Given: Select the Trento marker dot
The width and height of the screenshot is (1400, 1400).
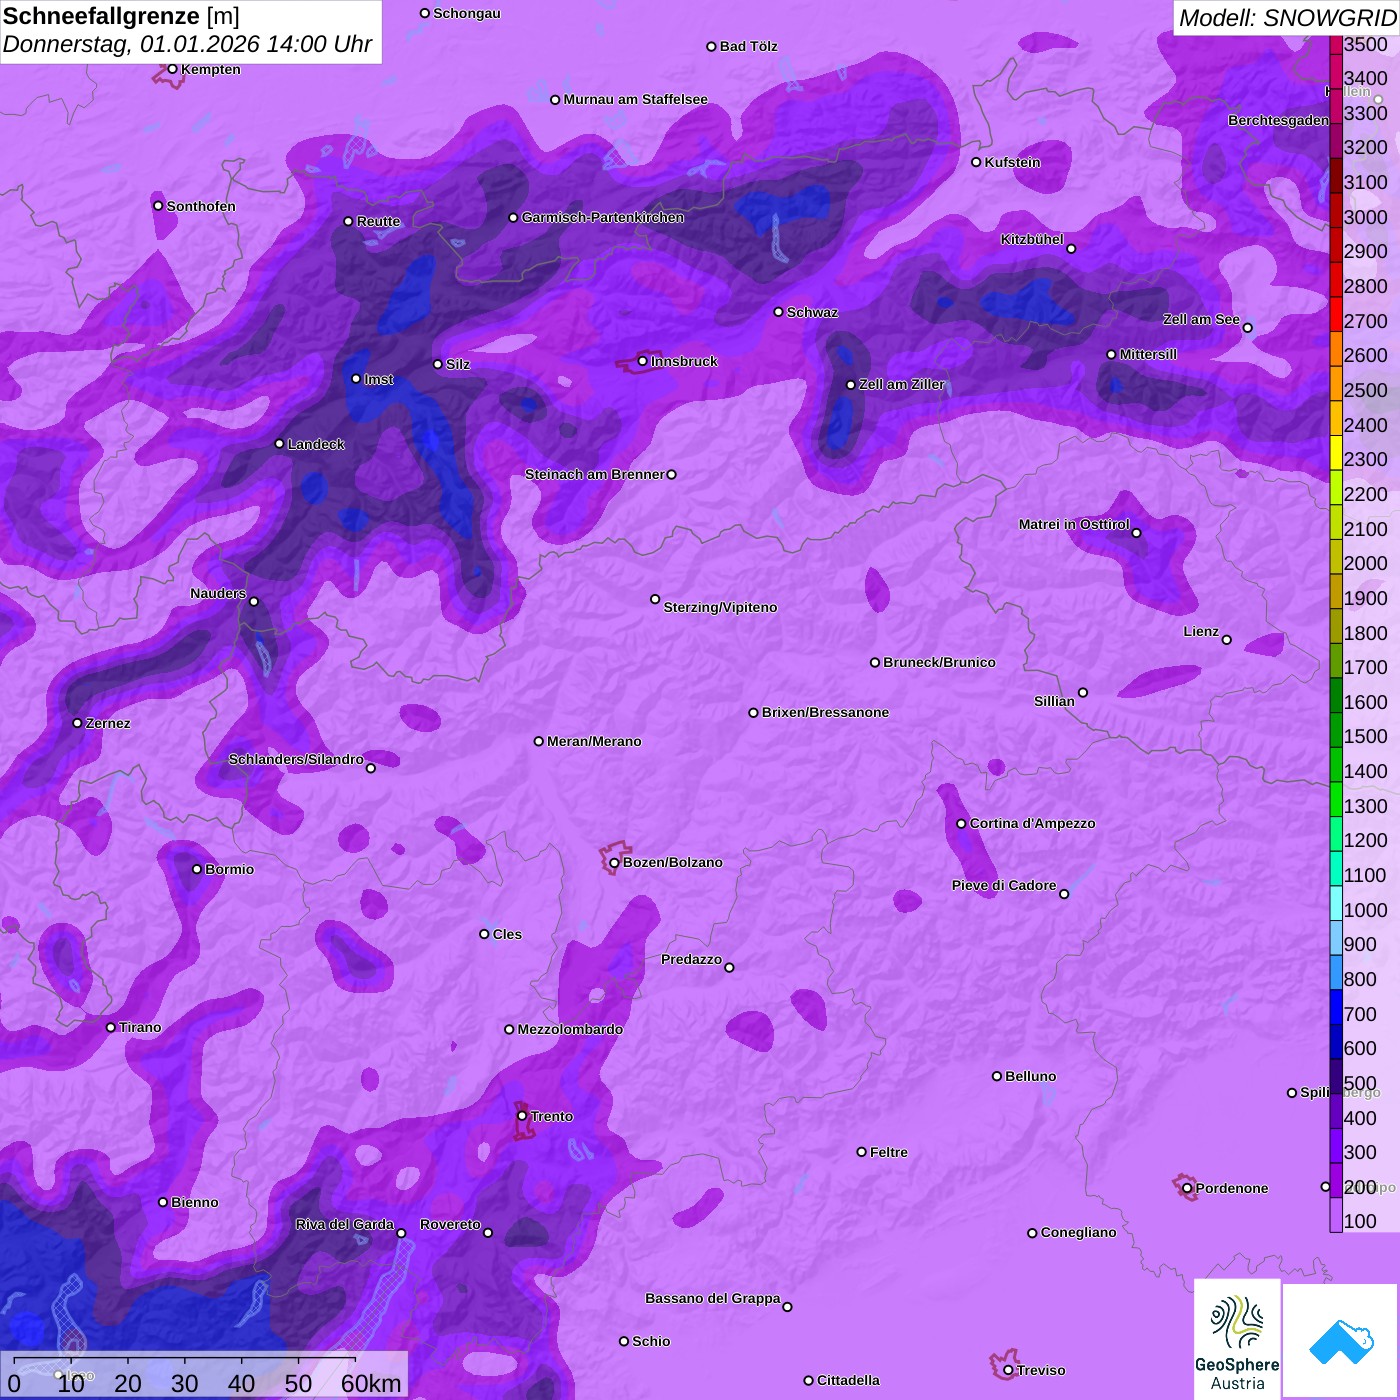Looking at the screenshot, I should [522, 1116].
